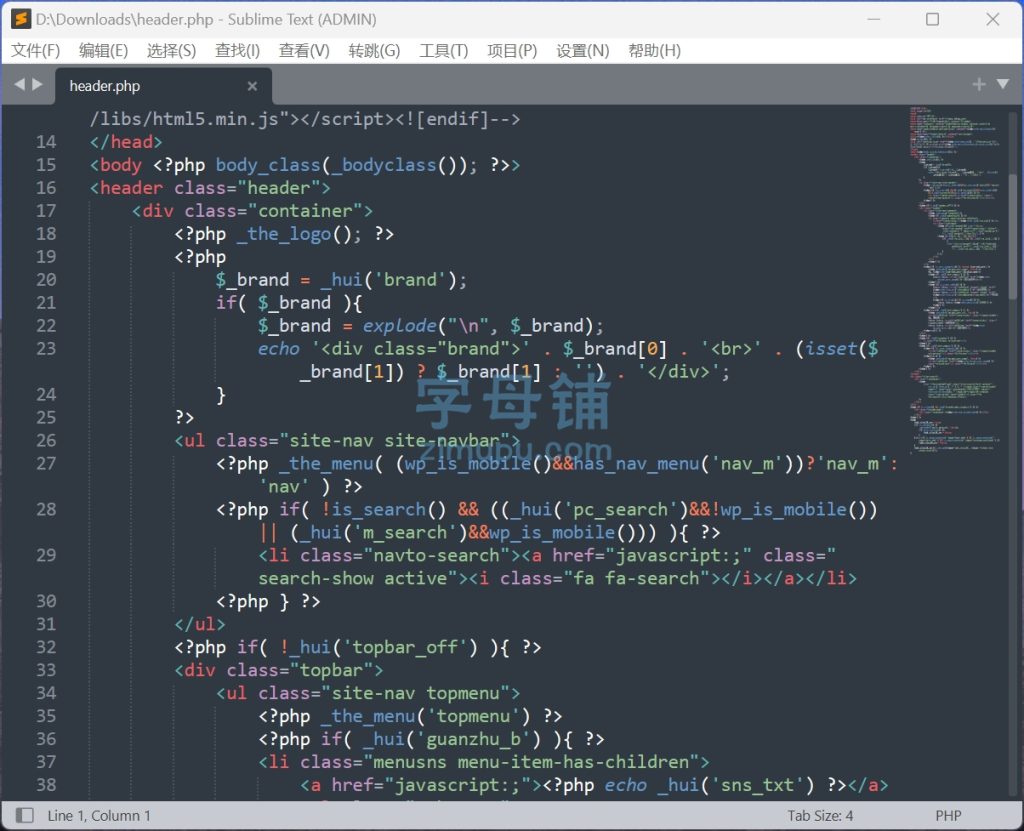Open the 查找(I) menu
This screenshot has height=831, width=1024.
[x=237, y=50]
